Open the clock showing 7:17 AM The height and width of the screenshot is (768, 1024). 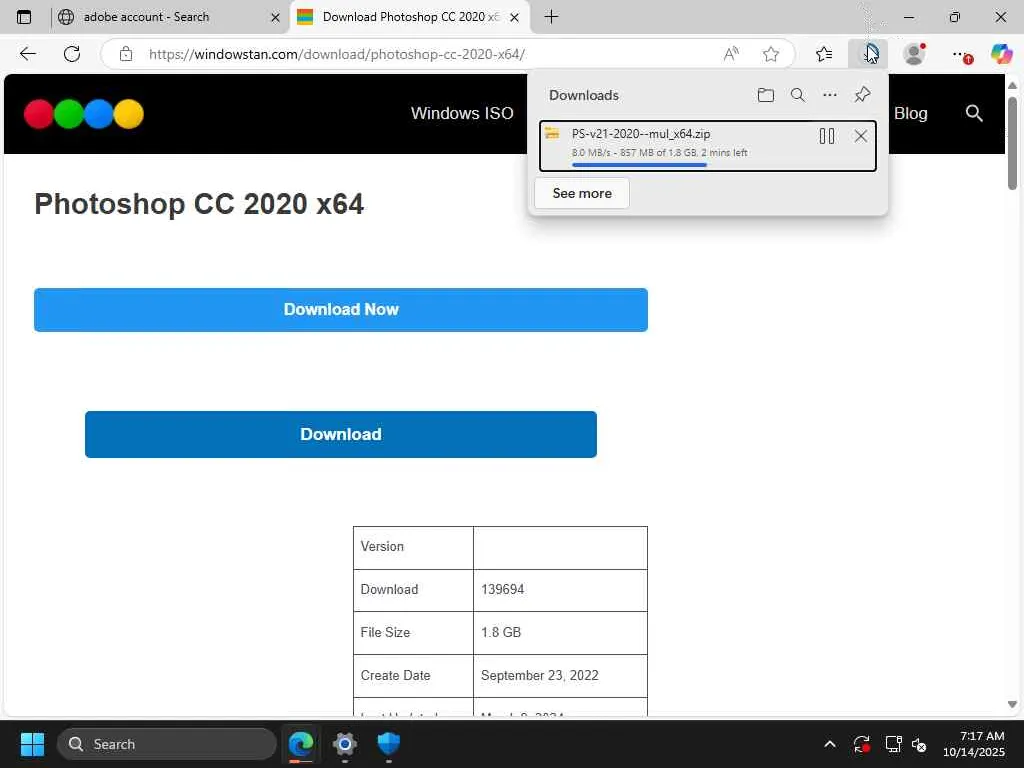[x=973, y=744]
